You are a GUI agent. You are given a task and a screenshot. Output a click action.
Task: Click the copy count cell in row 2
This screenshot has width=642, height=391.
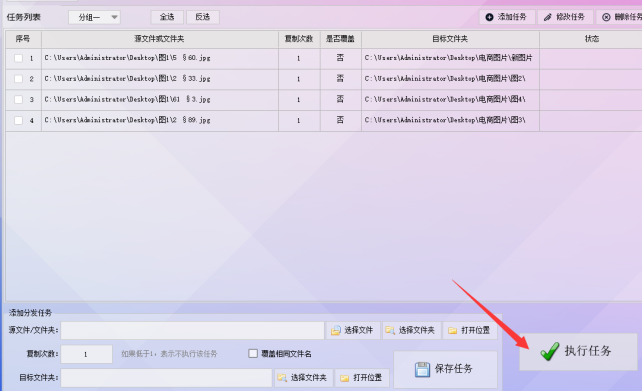pos(299,79)
